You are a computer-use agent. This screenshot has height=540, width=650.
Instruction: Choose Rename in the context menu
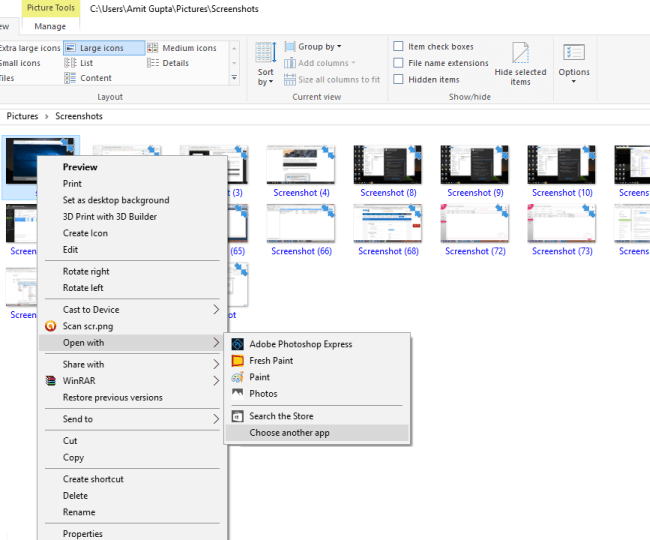(79, 512)
